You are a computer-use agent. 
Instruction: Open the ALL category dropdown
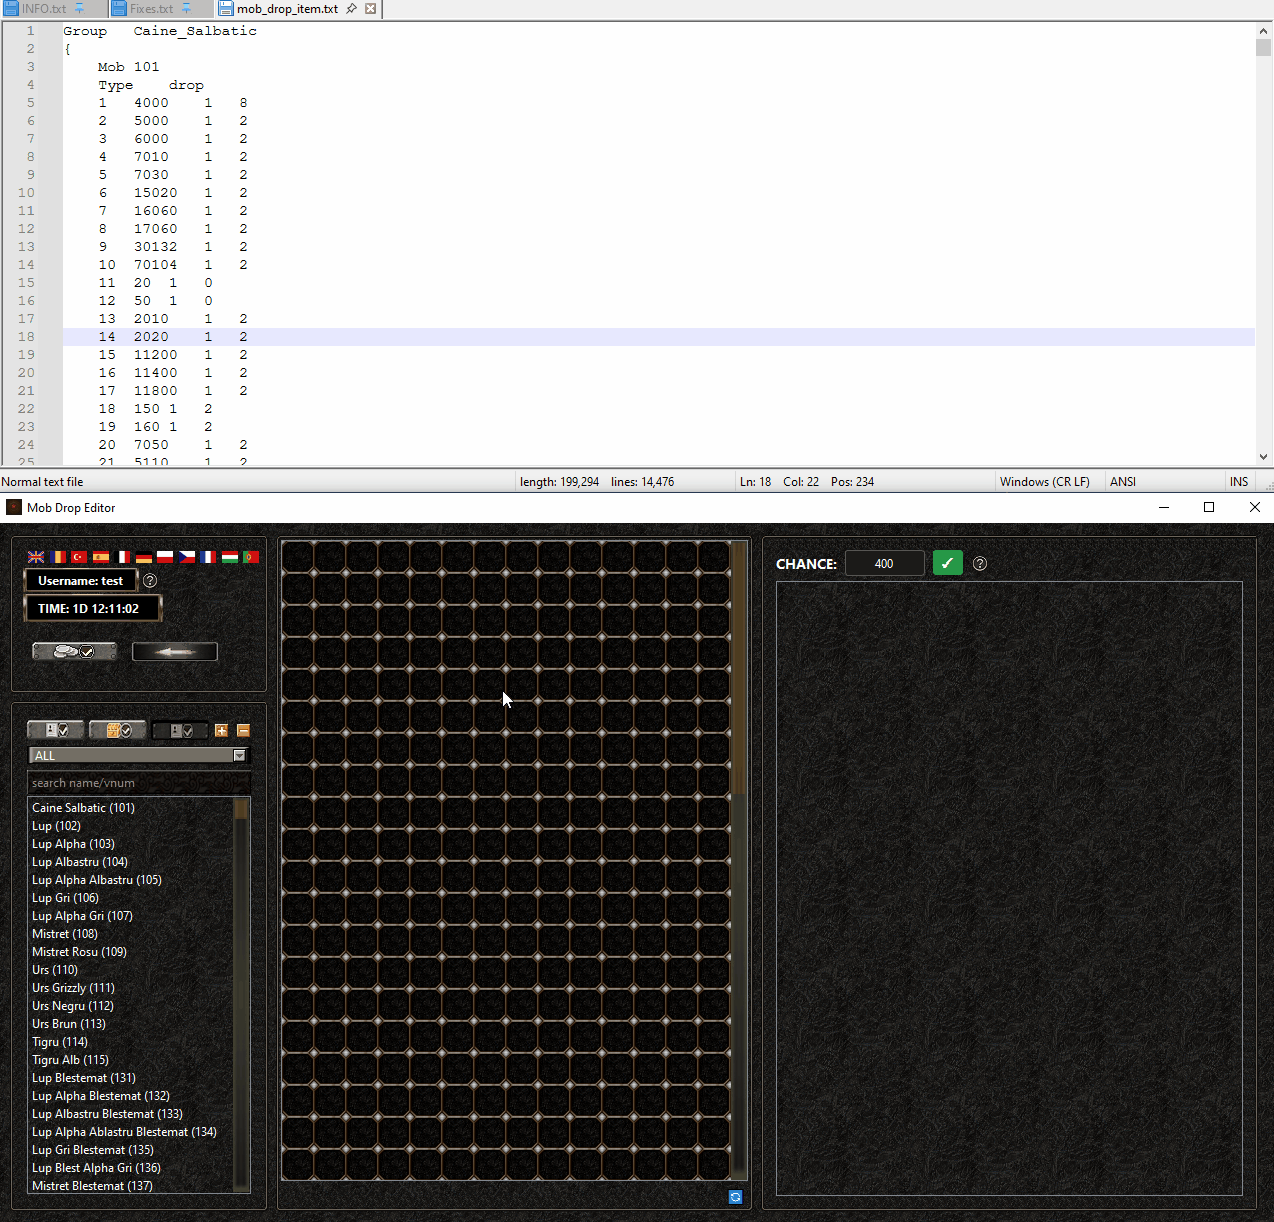pyautogui.click(x=139, y=756)
